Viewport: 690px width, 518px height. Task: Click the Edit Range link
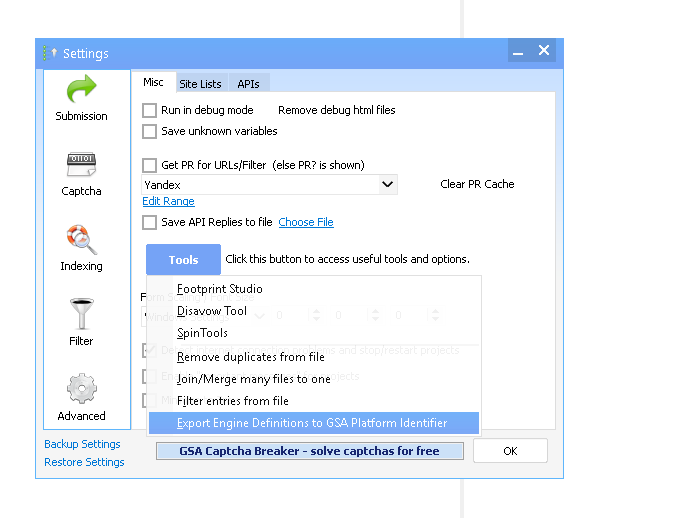[168, 202]
